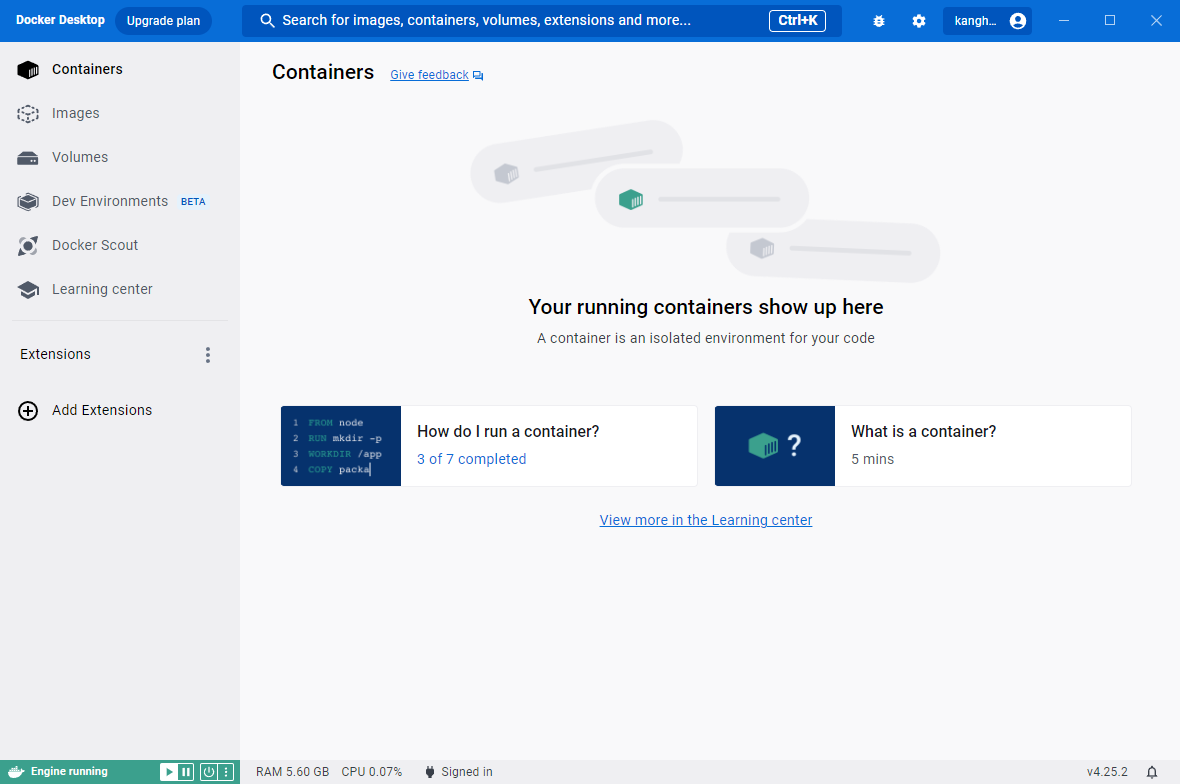Click the Docker Scout icon
The width and height of the screenshot is (1180, 784).
pos(28,245)
